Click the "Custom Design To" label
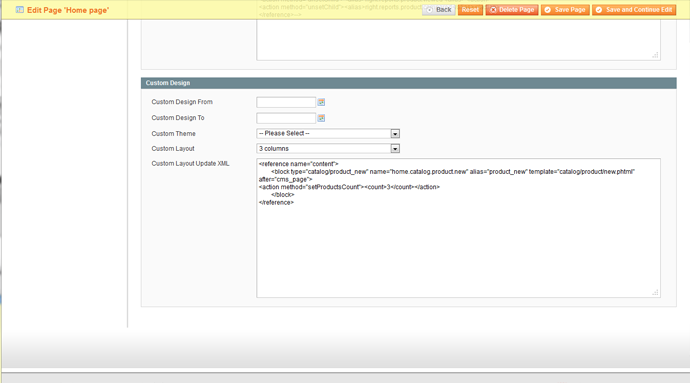 point(178,118)
